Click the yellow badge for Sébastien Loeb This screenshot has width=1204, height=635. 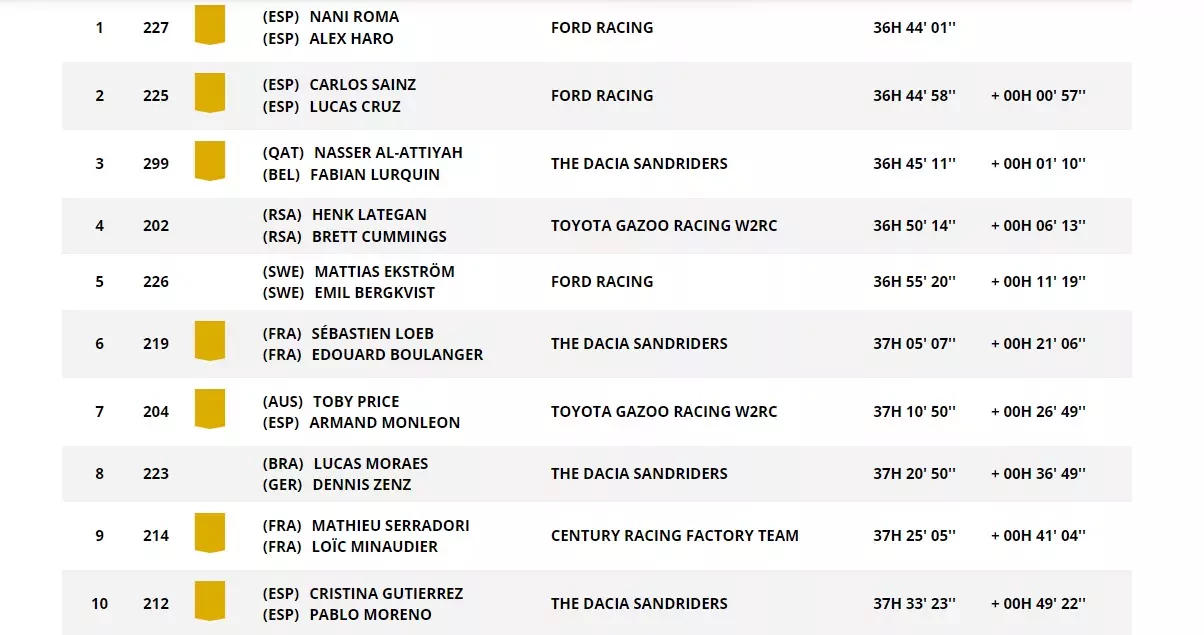(x=209, y=341)
